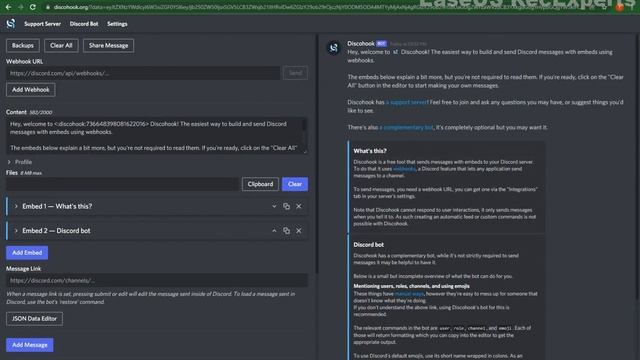640x360 pixels.
Task: Open the JSON Data Editor
Action: [x=34, y=319]
